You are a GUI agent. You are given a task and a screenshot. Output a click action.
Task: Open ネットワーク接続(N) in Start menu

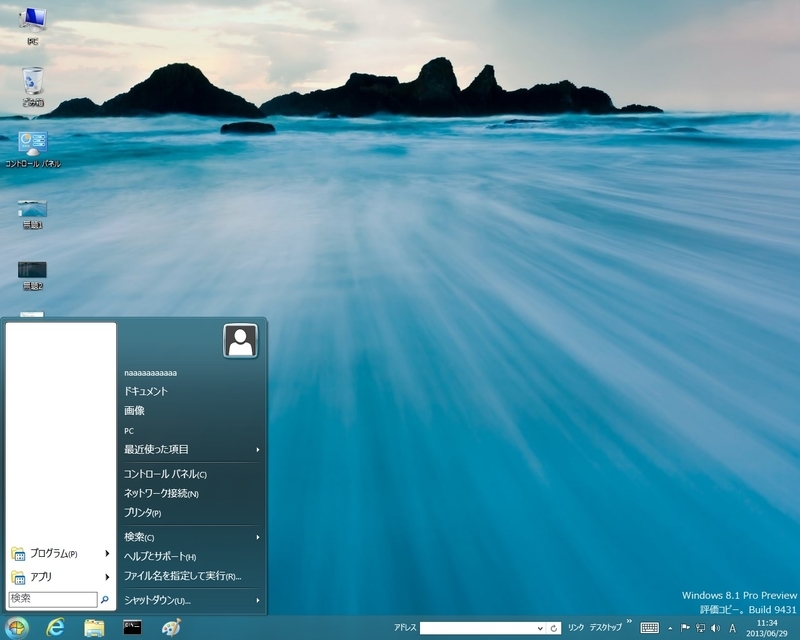[x=161, y=494]
